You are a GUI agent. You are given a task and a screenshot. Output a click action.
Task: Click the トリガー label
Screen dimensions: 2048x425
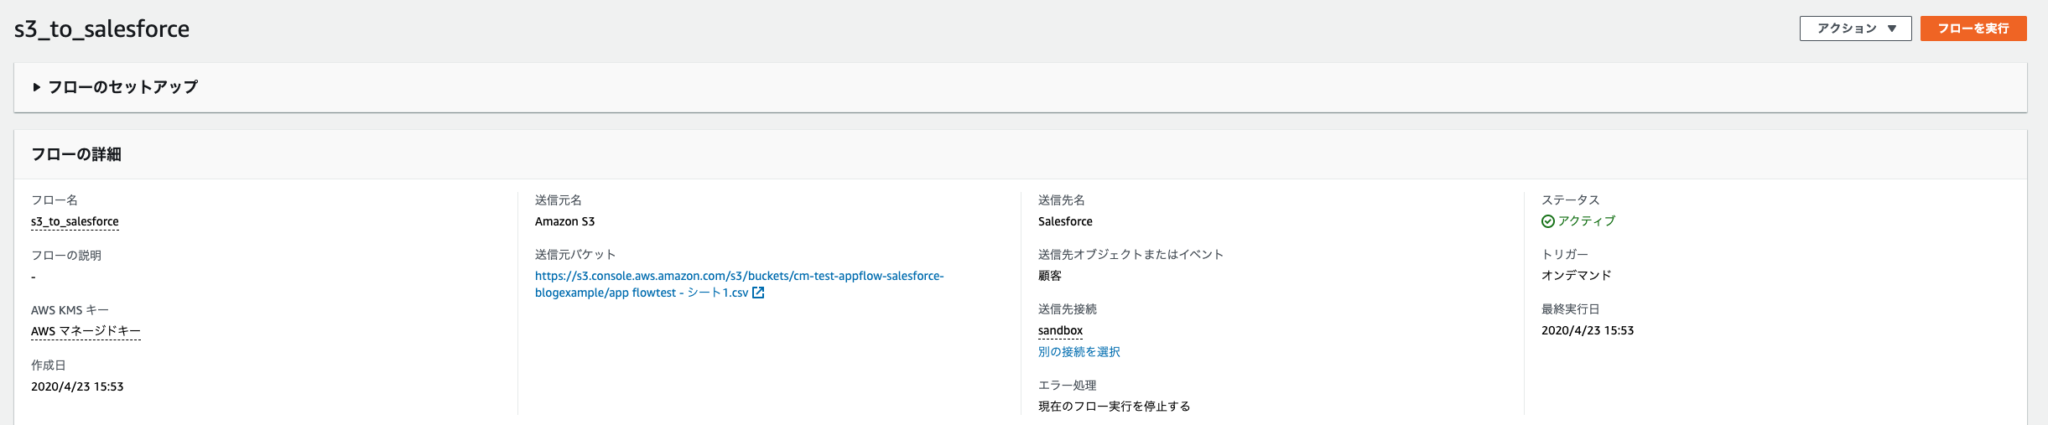tap(1565, 255)
